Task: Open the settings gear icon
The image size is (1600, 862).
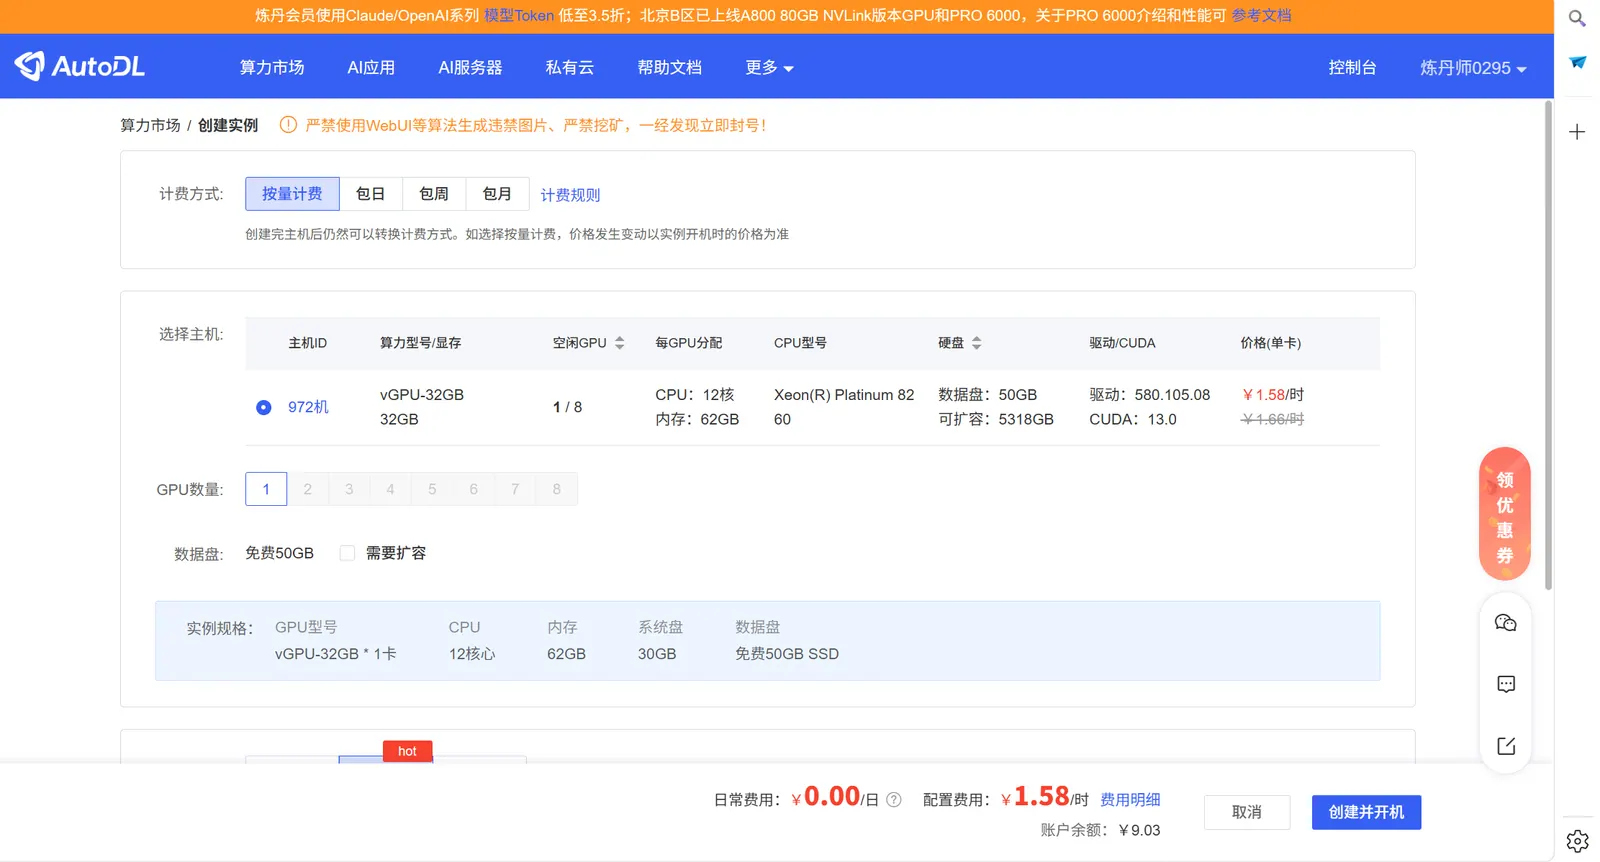Action: [1577, 841]
